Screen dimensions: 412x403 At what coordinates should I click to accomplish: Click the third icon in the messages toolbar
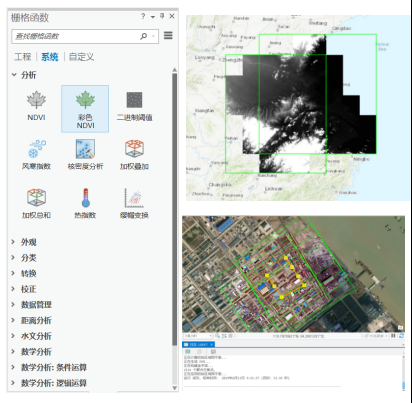point(213,352)
